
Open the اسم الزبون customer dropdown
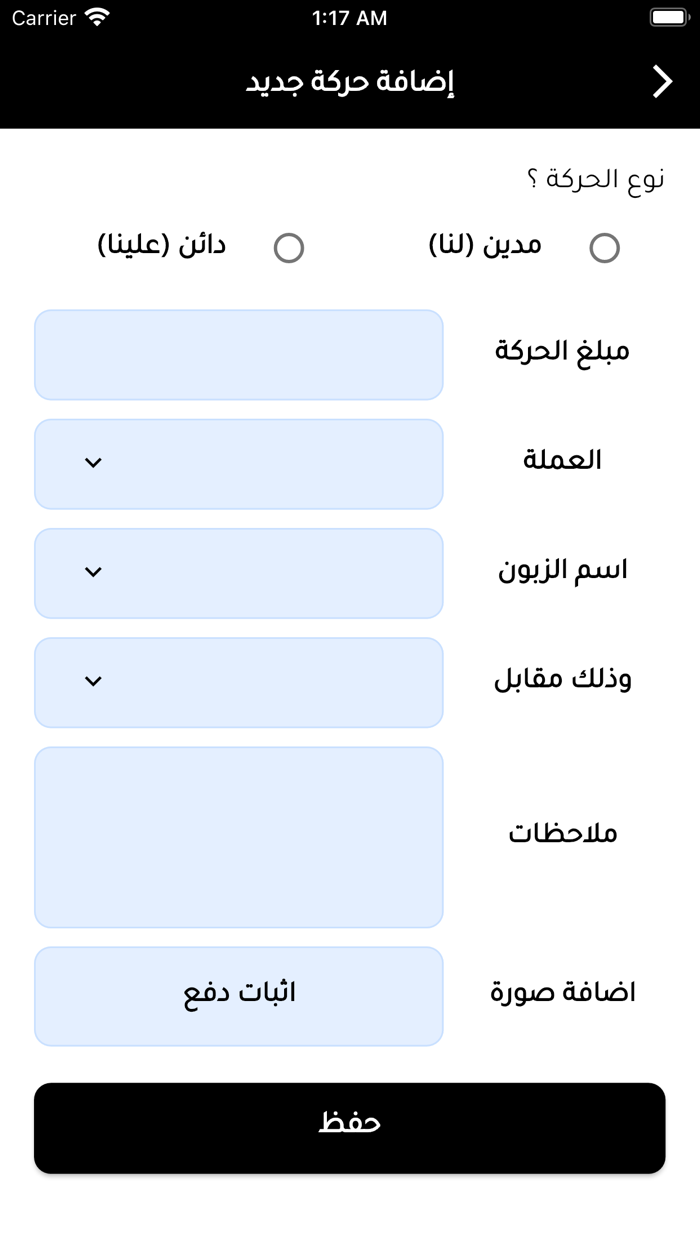pyautogui.click(x=238, y=572)
